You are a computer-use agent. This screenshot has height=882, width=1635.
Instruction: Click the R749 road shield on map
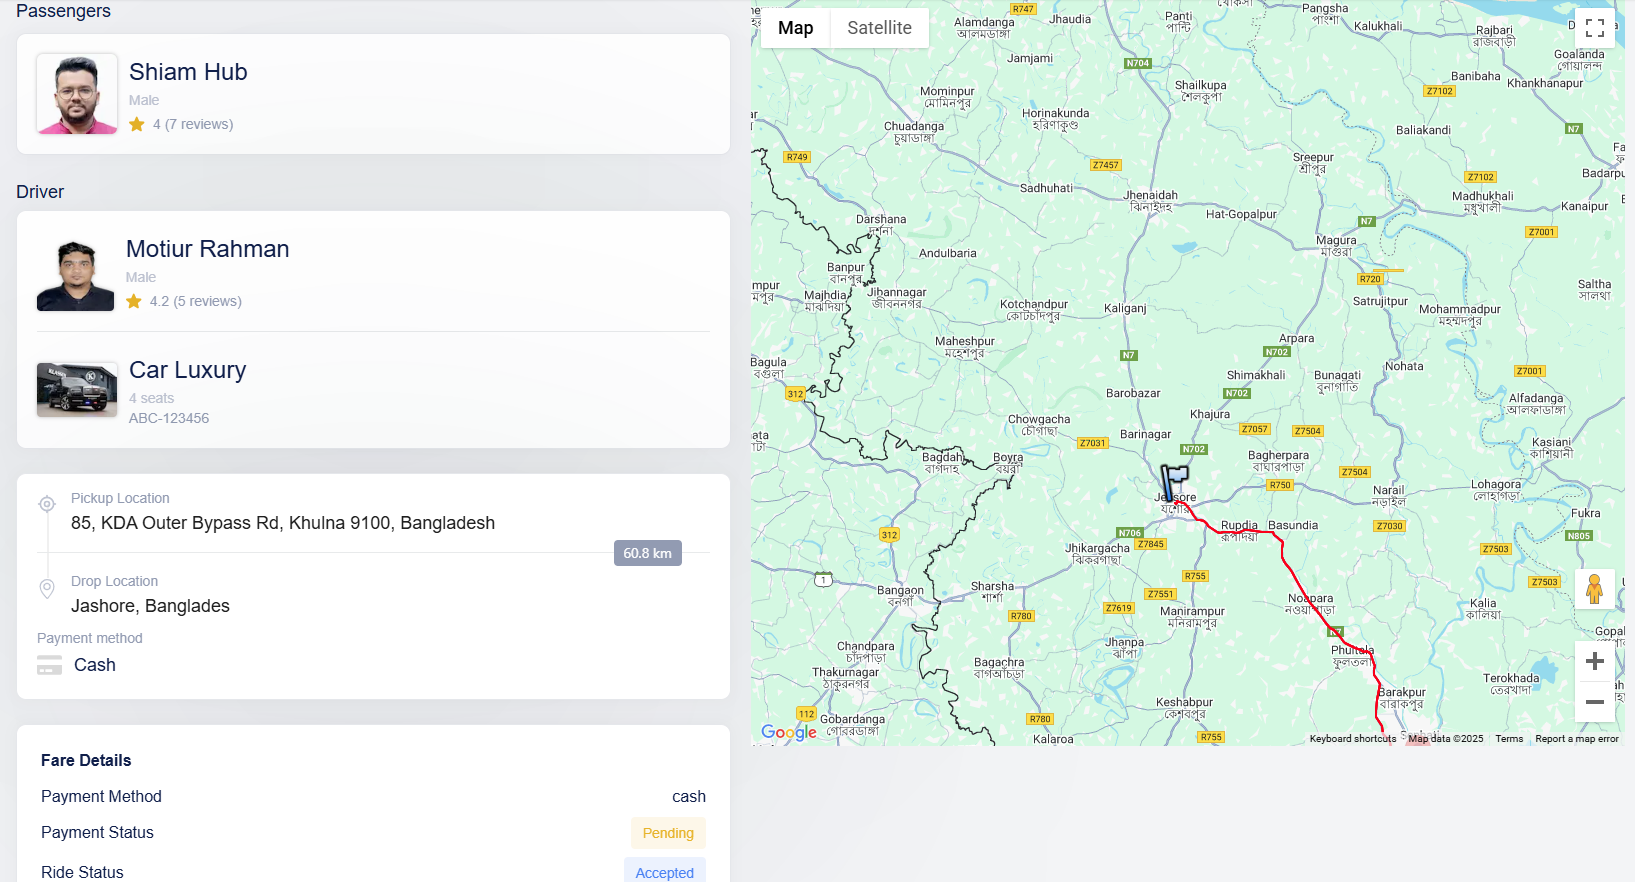point(797,157)
